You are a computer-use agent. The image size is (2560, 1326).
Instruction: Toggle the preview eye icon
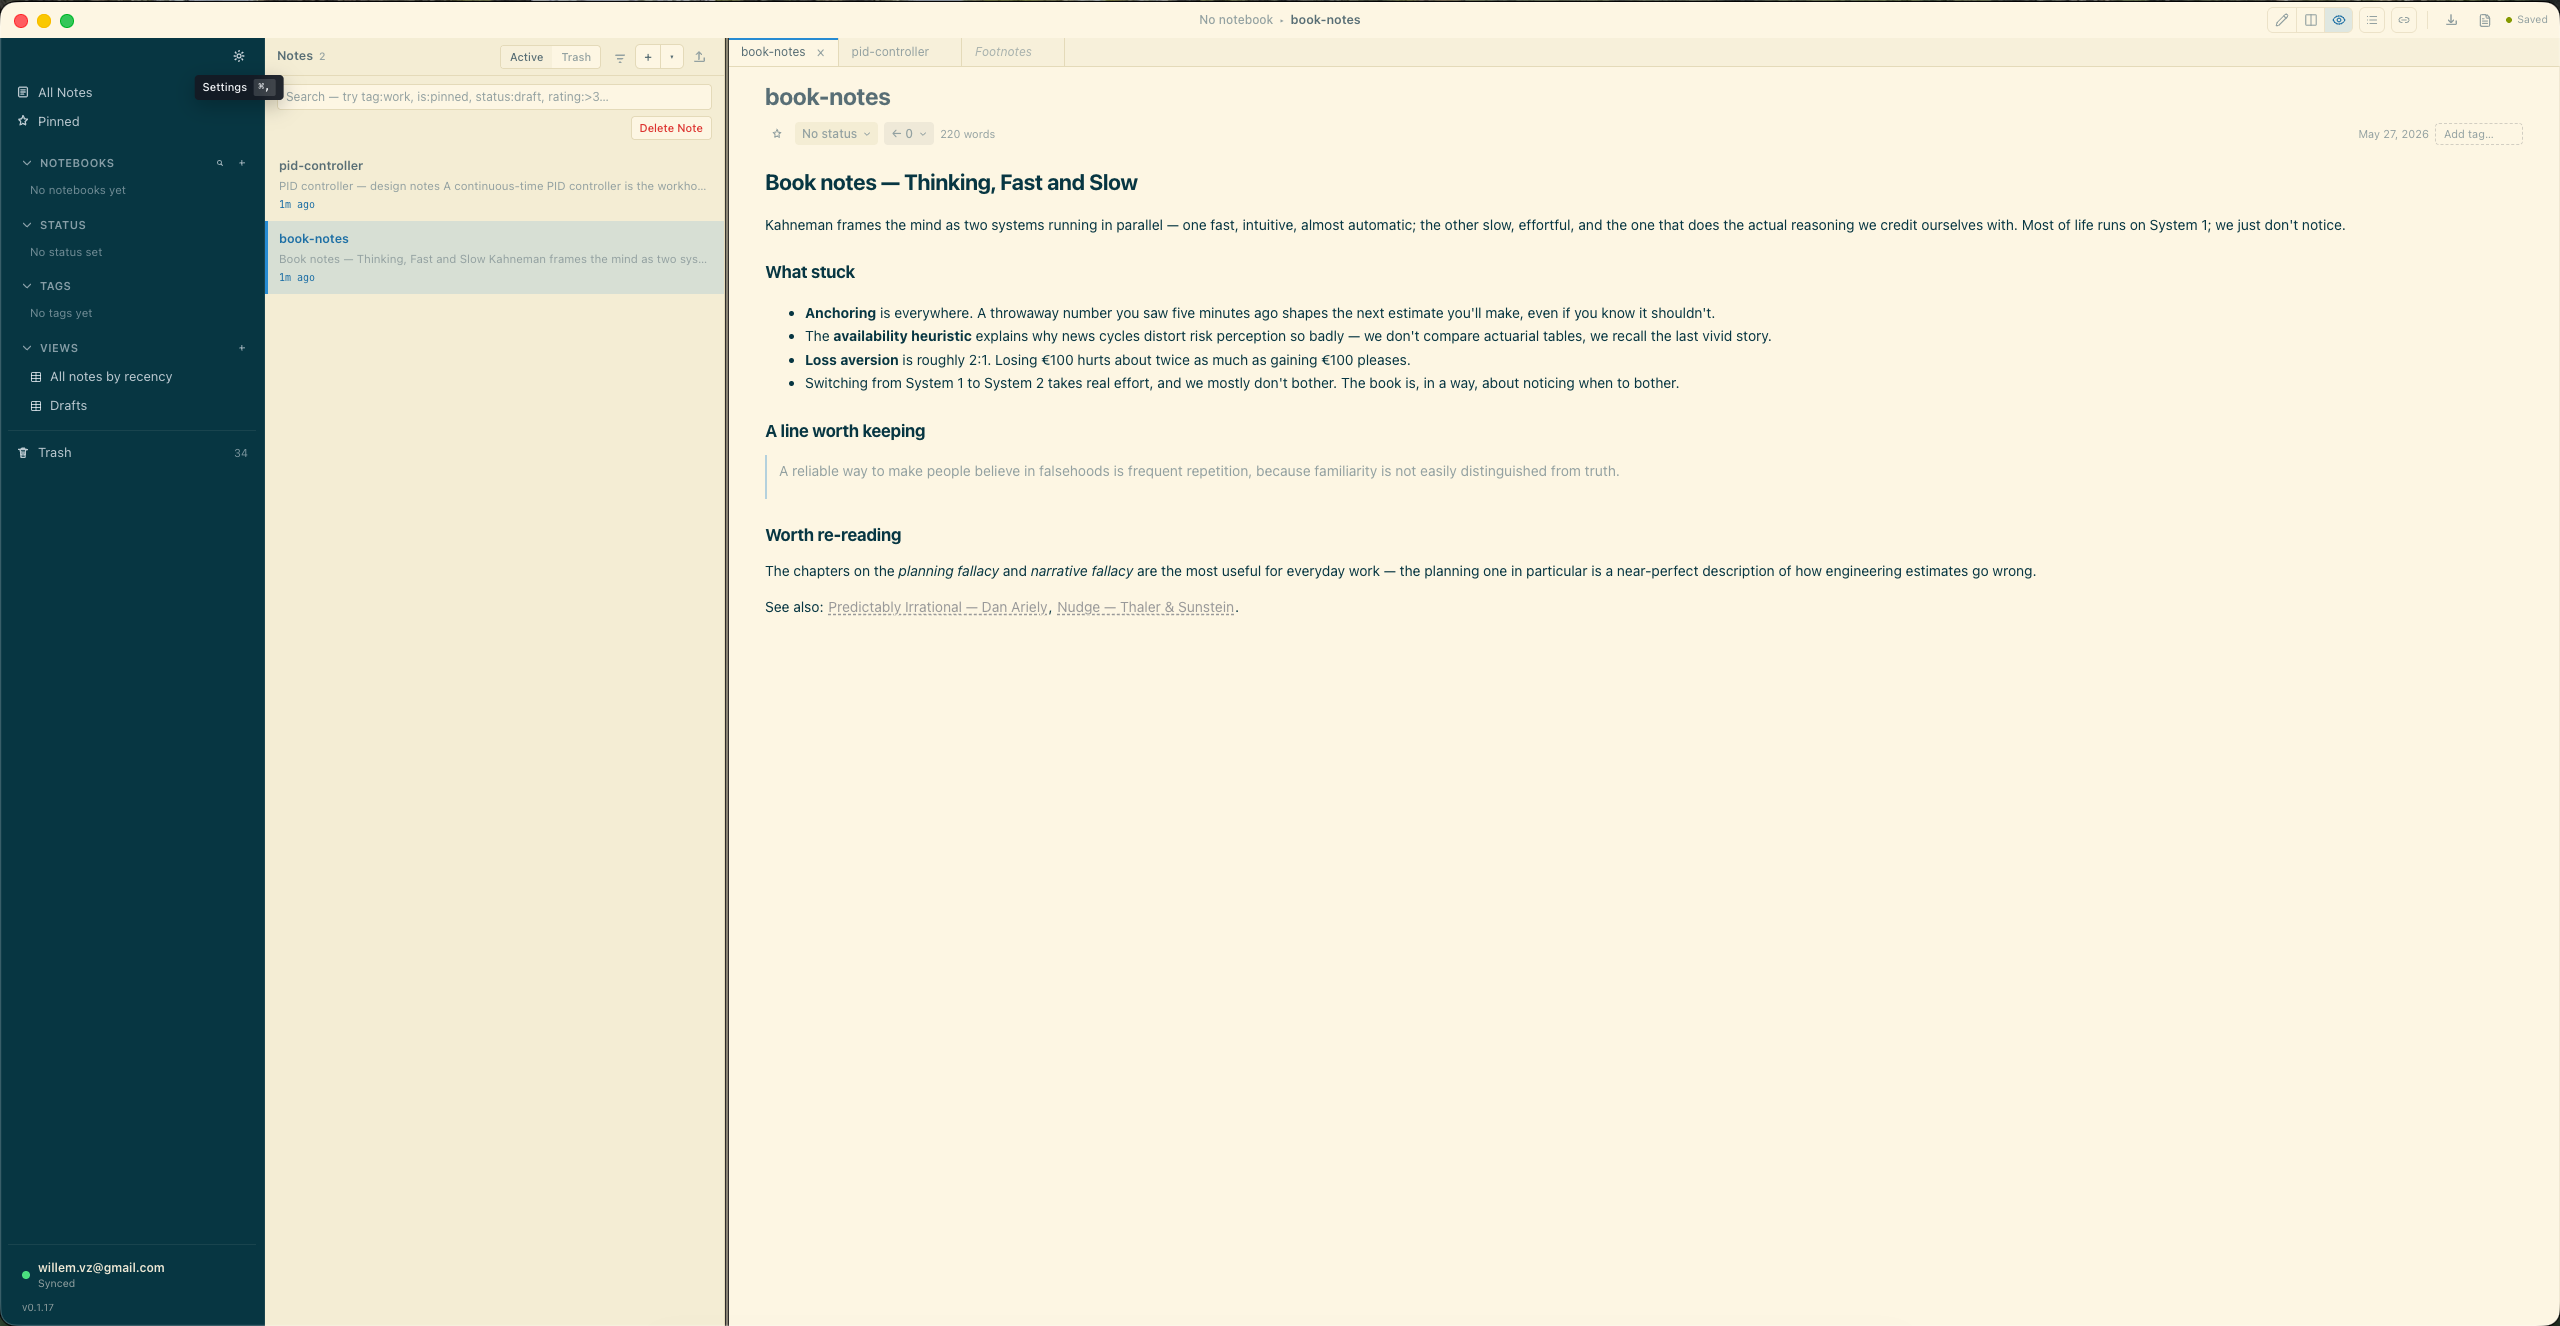click(2339, 20)
